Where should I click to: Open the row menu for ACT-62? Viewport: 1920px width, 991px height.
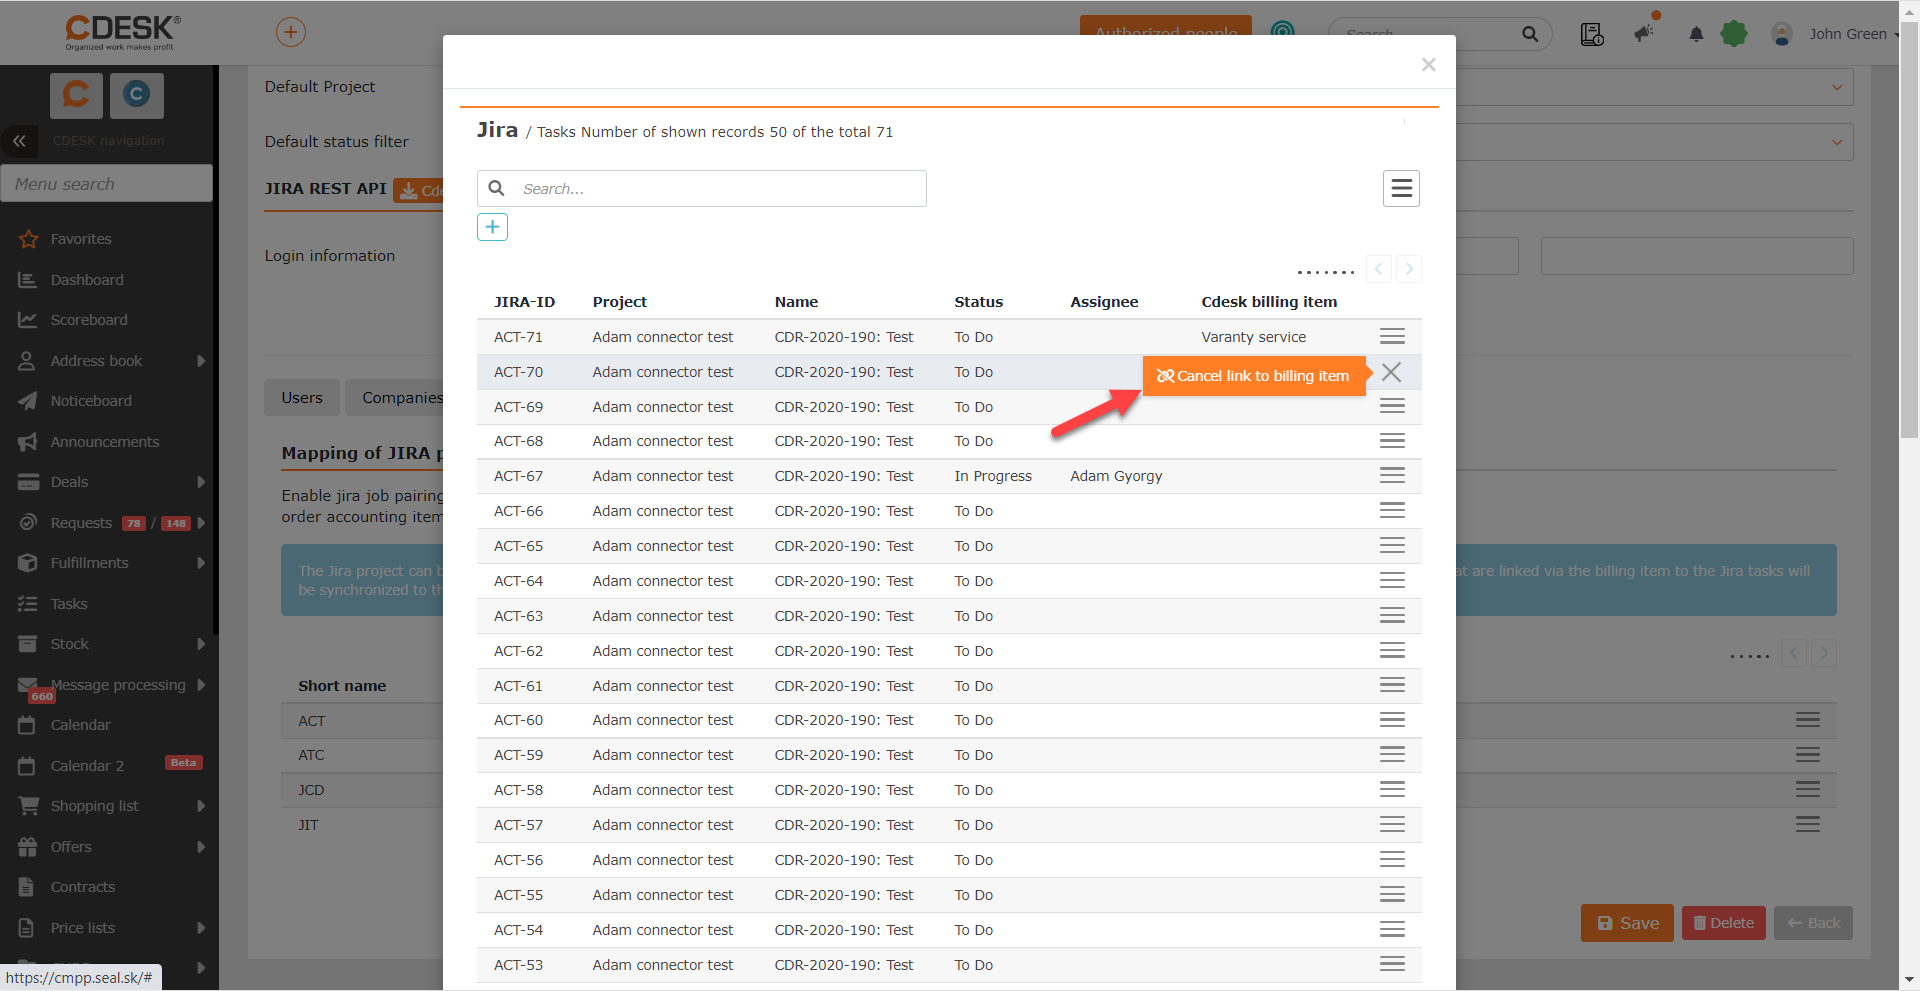click(x=1392, y=651)
